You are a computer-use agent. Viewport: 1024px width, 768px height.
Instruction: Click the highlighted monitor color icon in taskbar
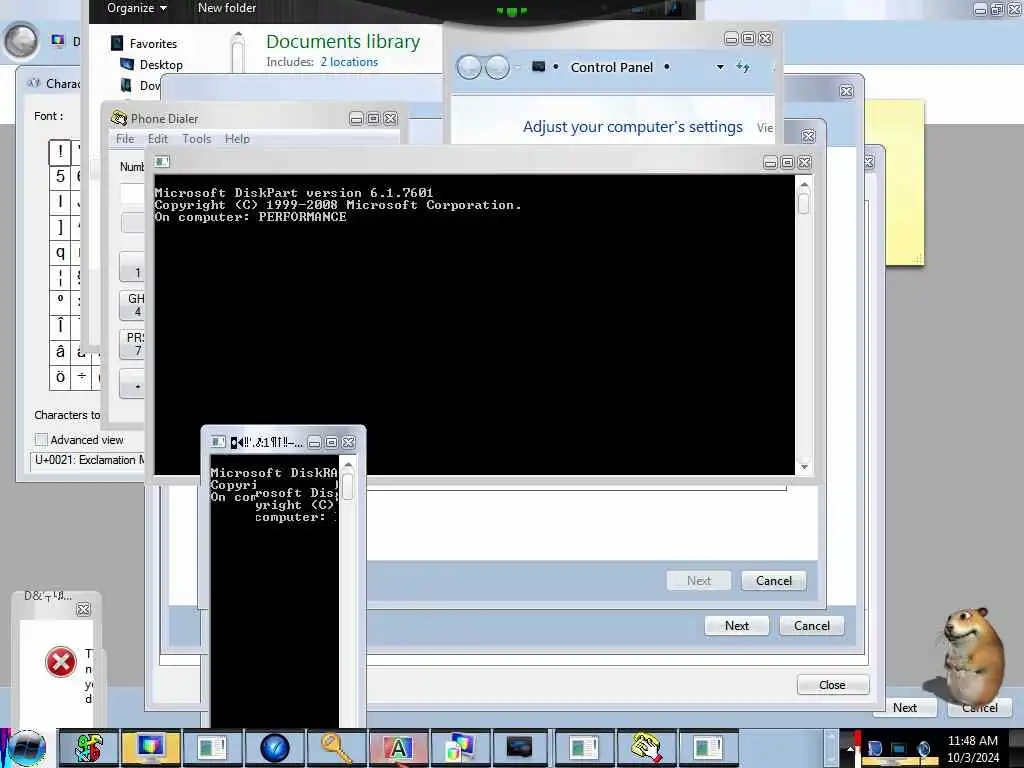(150, 748)
